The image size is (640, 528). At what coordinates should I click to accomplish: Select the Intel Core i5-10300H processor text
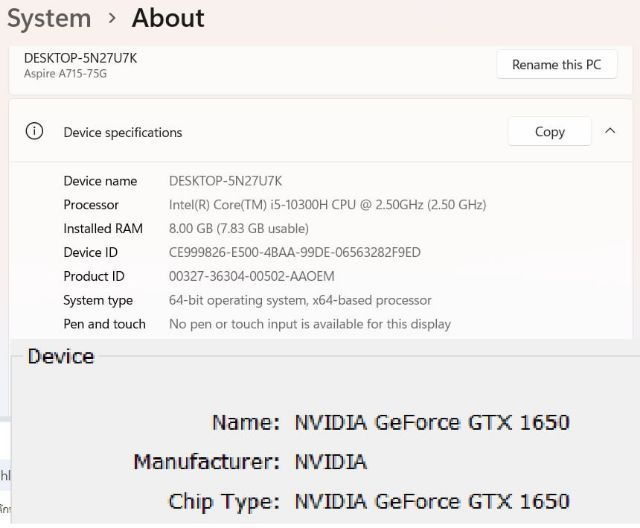(x=327, y=204)
